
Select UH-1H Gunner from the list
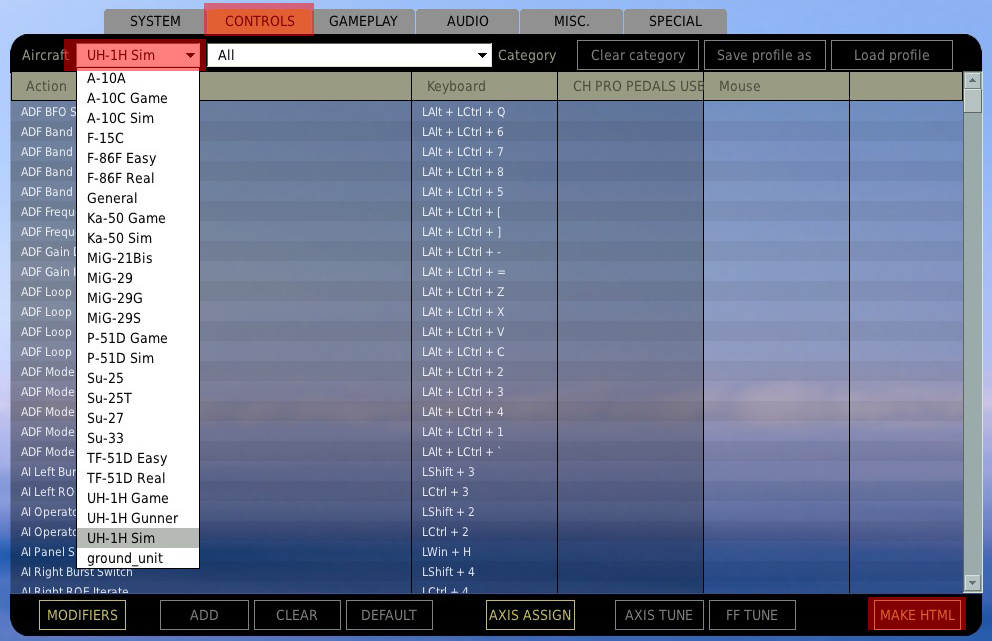click(132, 518)
